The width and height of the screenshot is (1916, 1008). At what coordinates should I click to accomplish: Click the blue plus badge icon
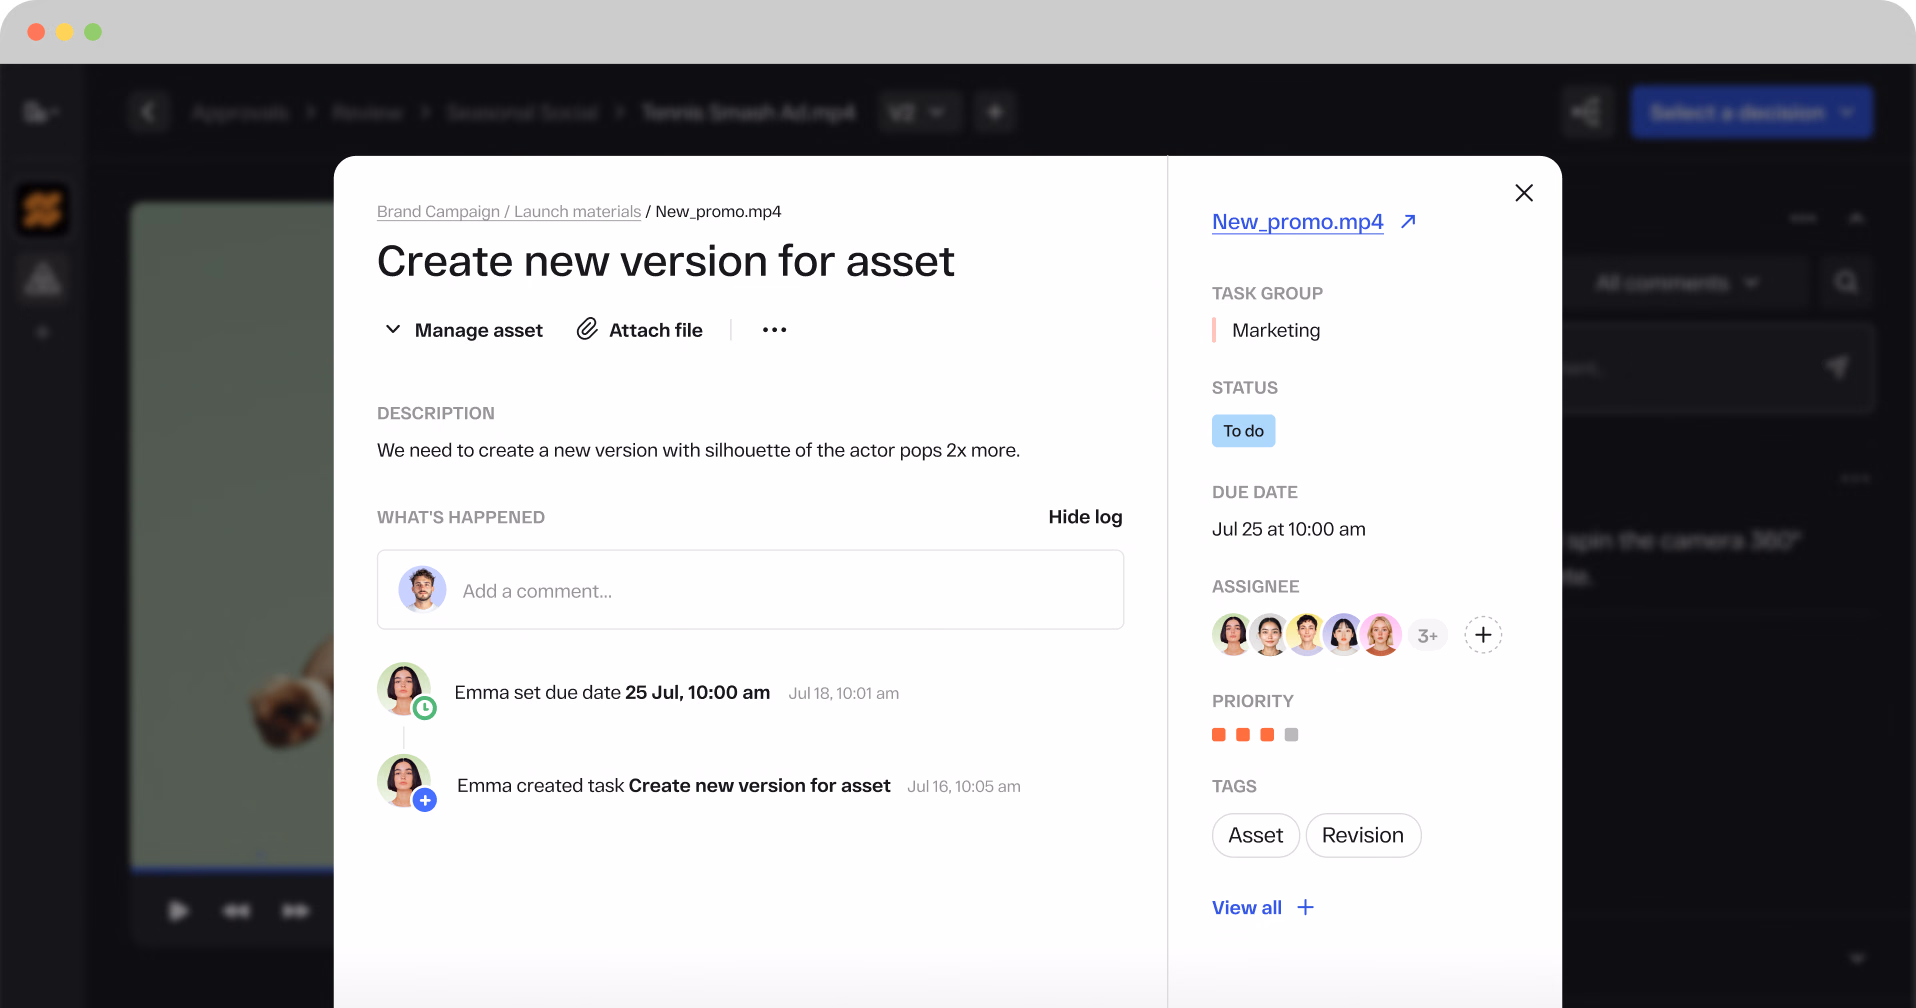425,800
